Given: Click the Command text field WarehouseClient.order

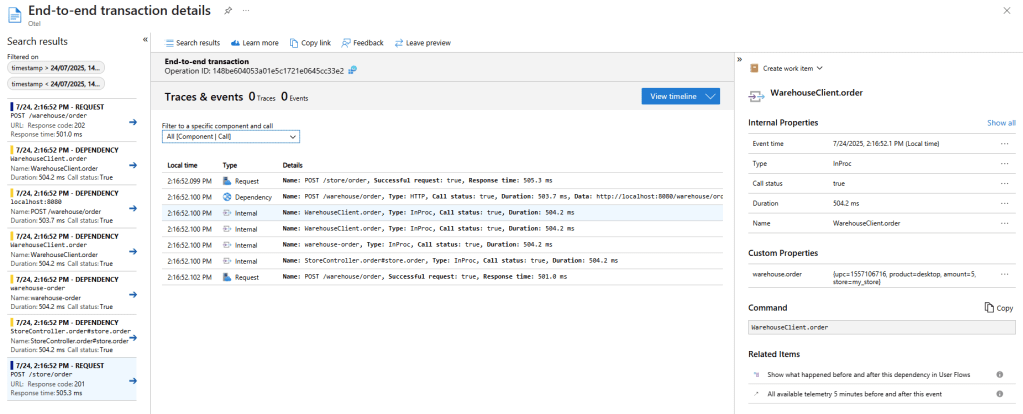Looking at the screenshot, I should (x=880, y=327).
